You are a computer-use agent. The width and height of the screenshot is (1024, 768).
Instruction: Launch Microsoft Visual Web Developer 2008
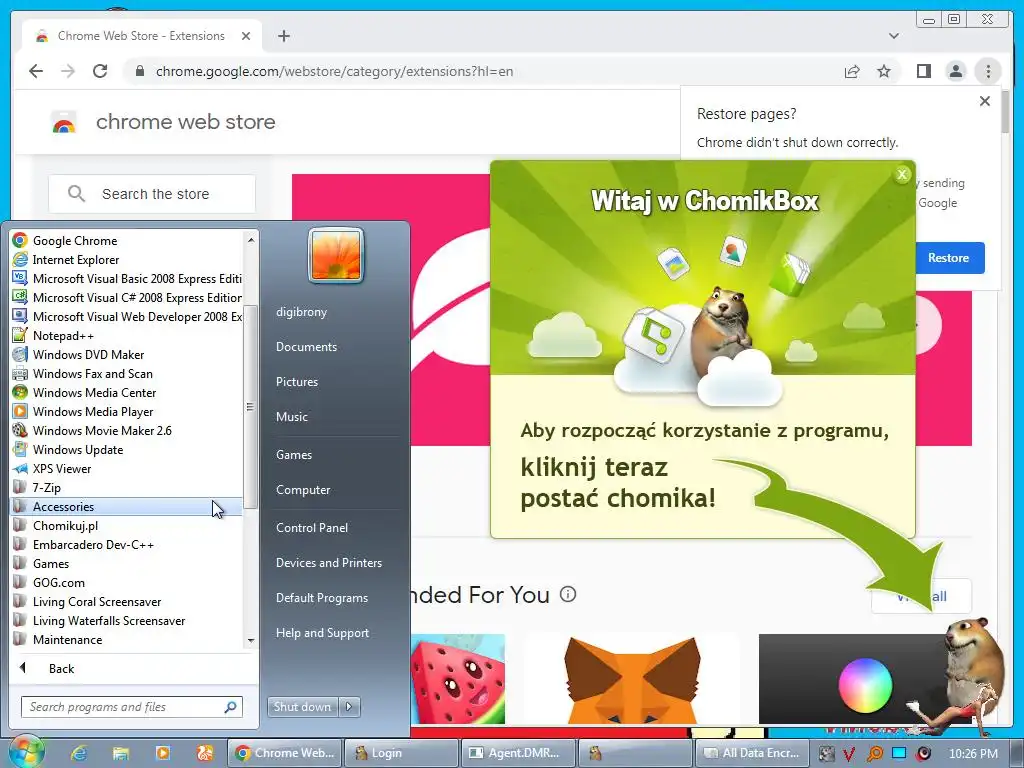pyautogui.click(x=127, y=316)
